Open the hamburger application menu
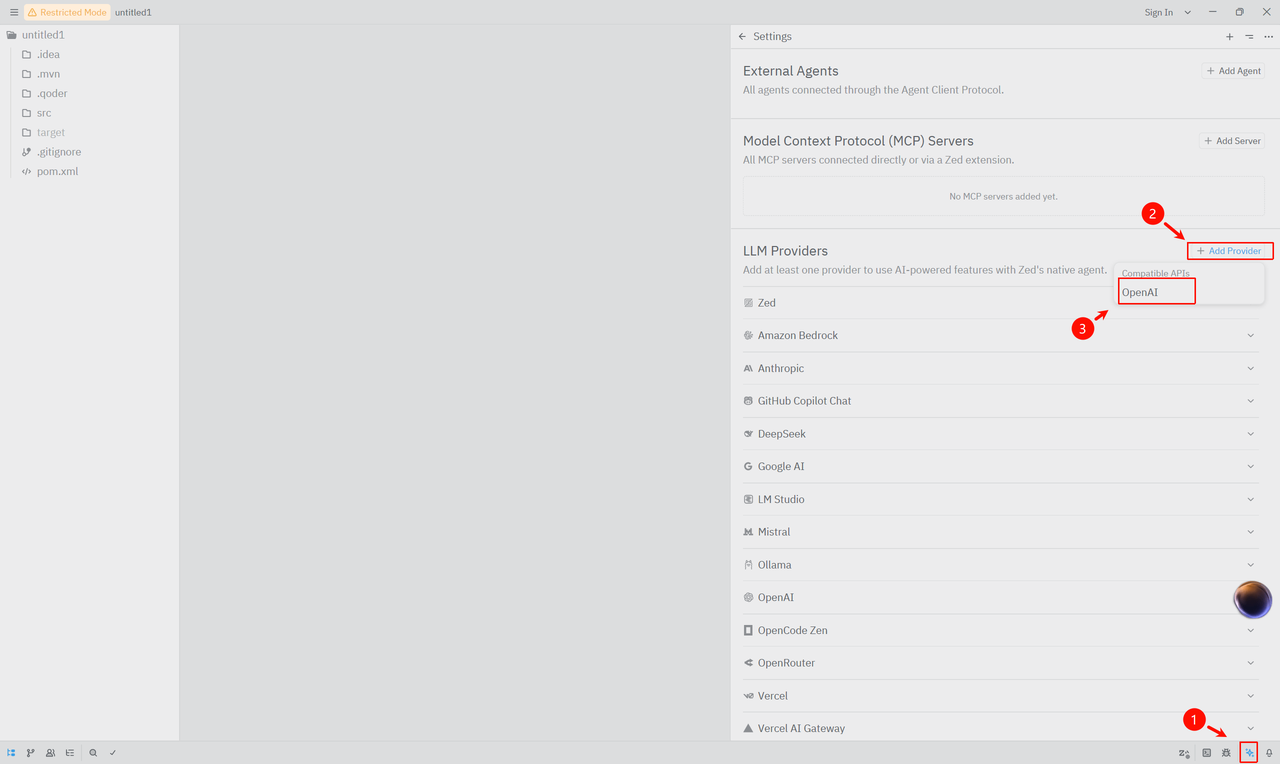The image size is (1280, 764). pos(14,12)
